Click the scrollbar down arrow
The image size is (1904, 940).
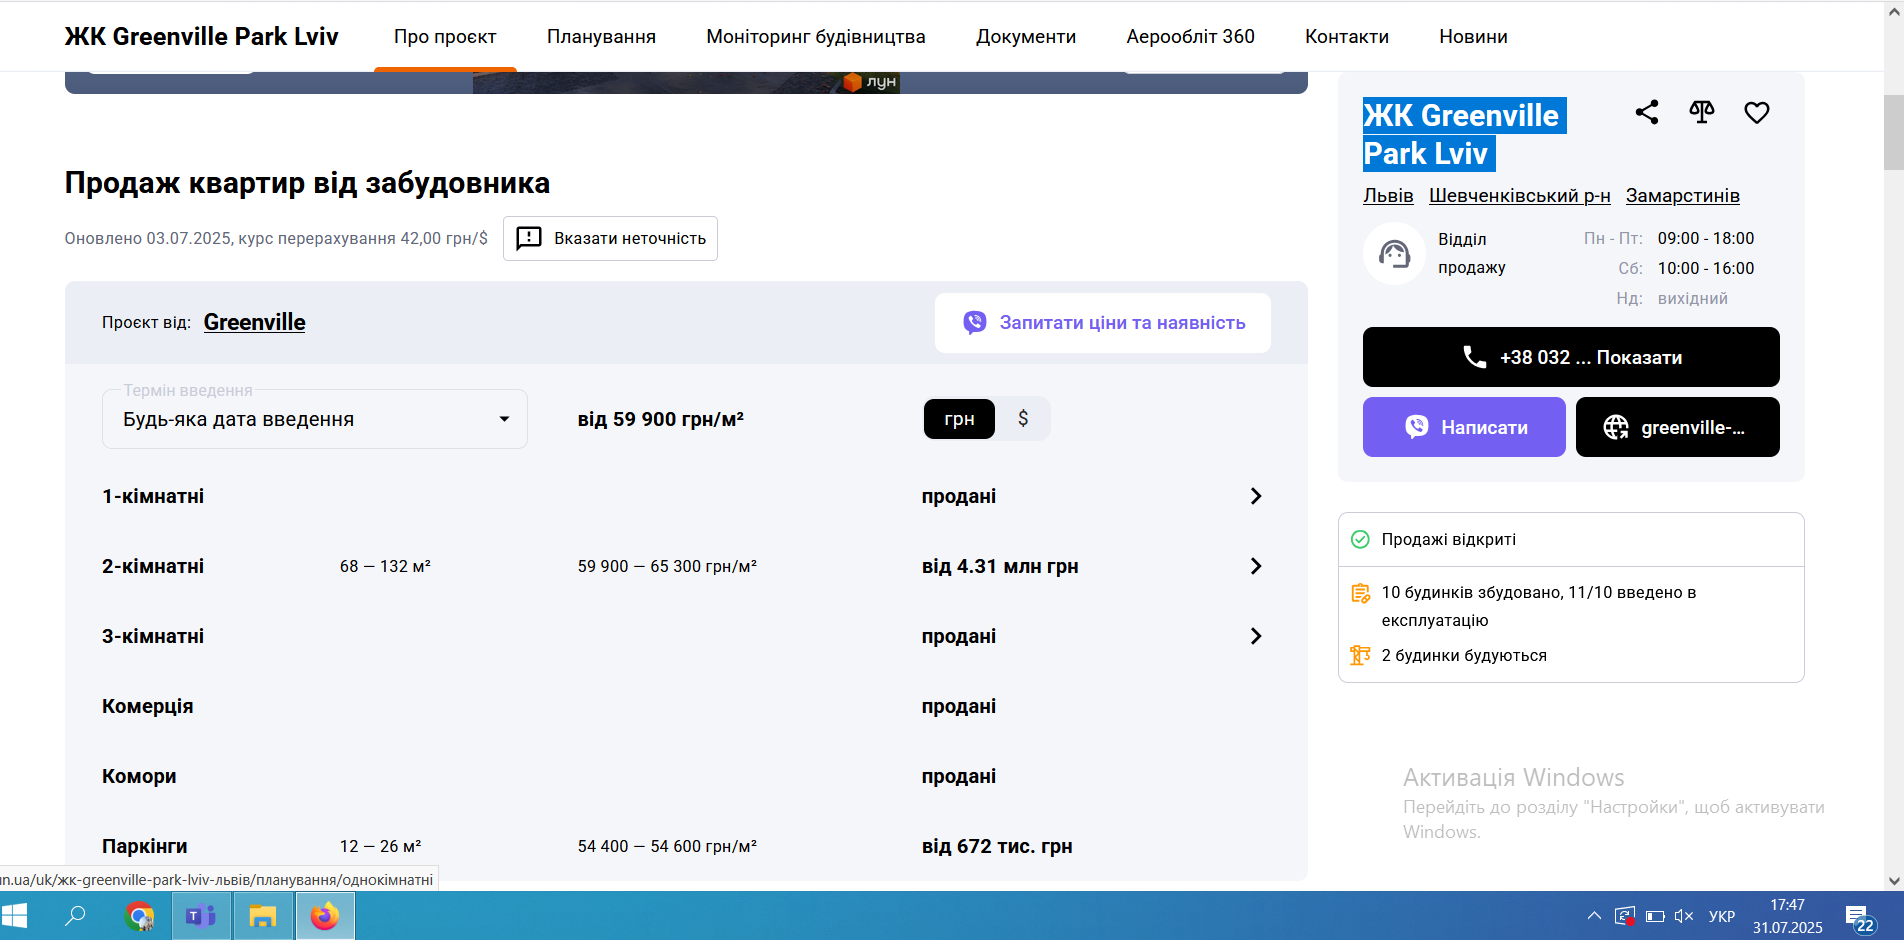pos(1893,881)
